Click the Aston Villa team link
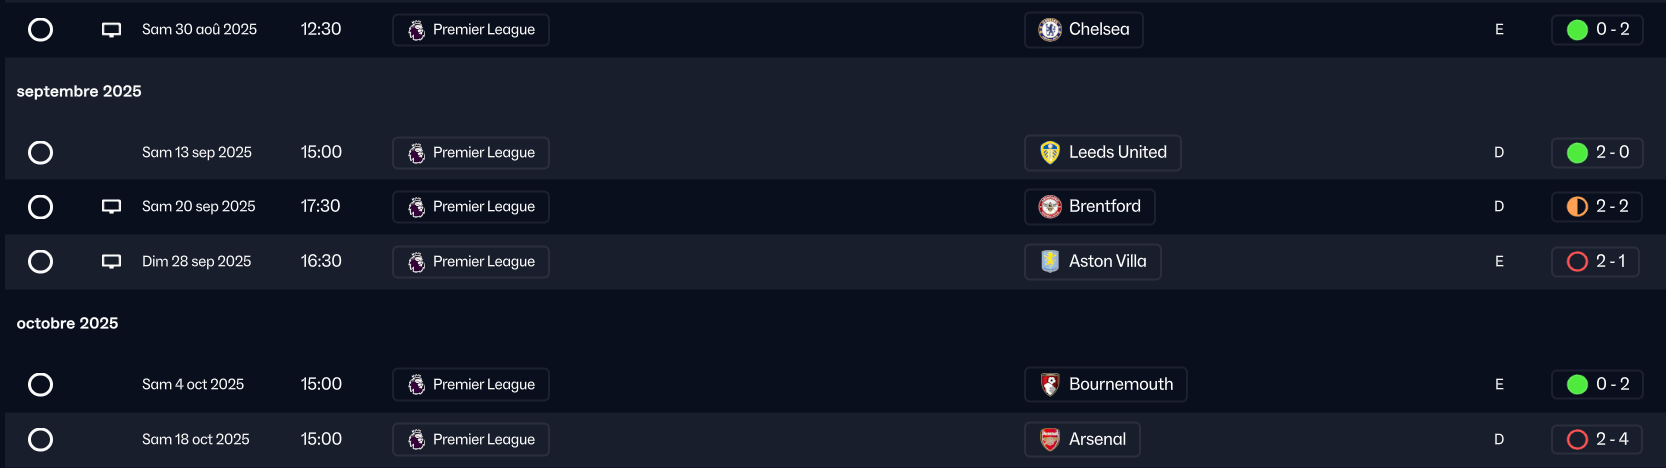1666x468 pixels. (x=1107, y=261)
